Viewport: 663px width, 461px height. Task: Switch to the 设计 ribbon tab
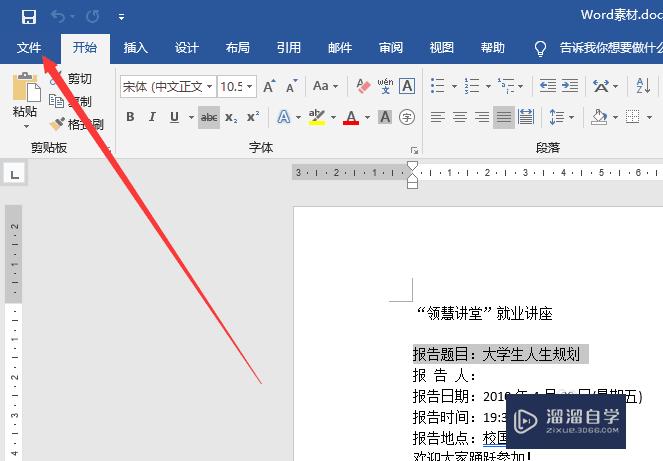click(x=186, y=47)
